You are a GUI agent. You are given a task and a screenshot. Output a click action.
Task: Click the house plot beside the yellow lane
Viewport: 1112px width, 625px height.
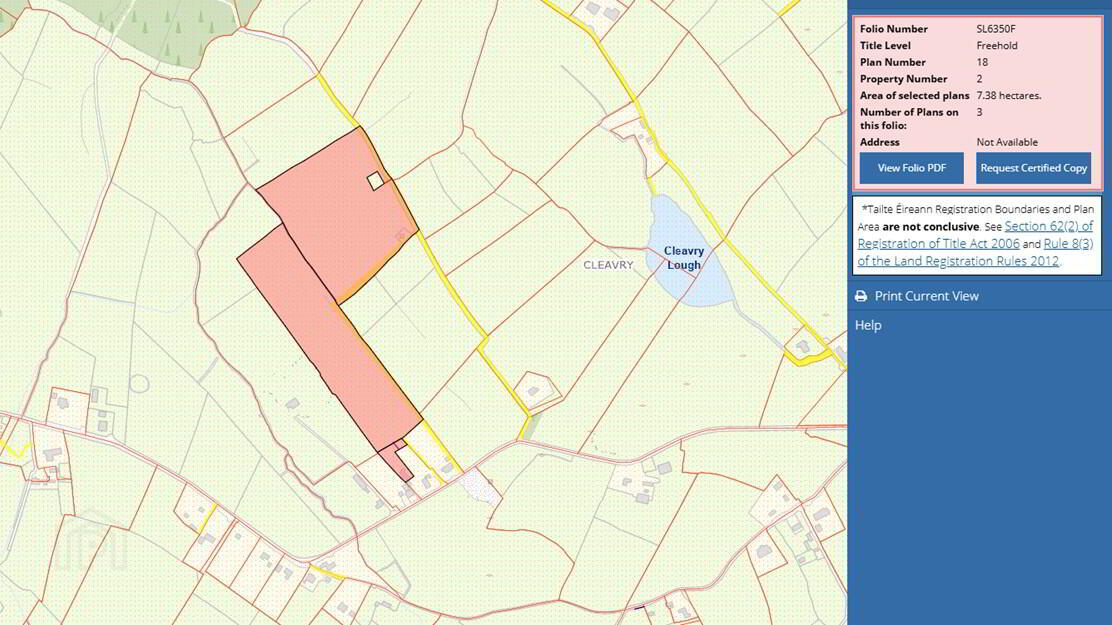tap(535, 391)
